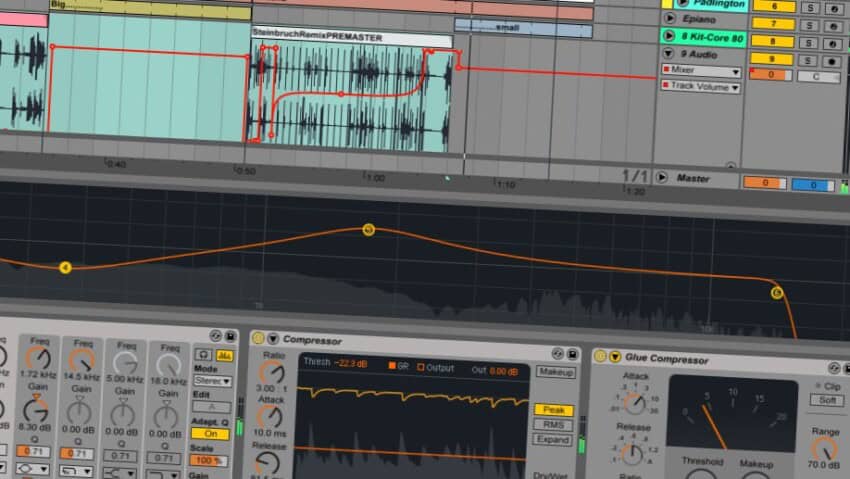The height and width of the screenshot is (479, 850).
Task: Adjust the 1.72 kHz Freq knob
Action: pos(39,359)
